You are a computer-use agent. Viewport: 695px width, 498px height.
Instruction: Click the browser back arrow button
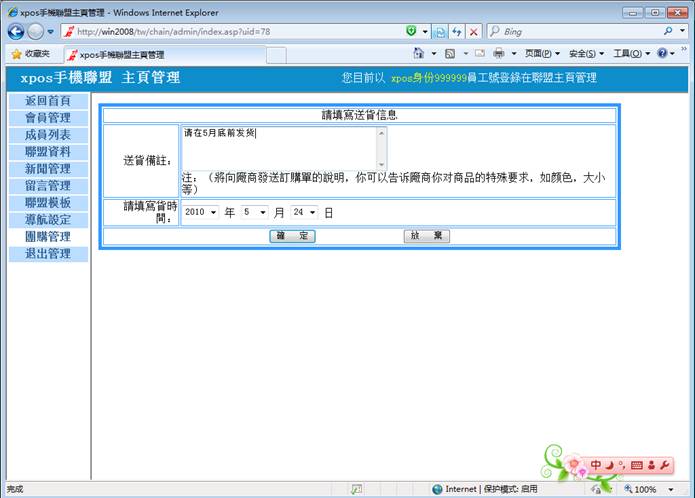(15, 32)
